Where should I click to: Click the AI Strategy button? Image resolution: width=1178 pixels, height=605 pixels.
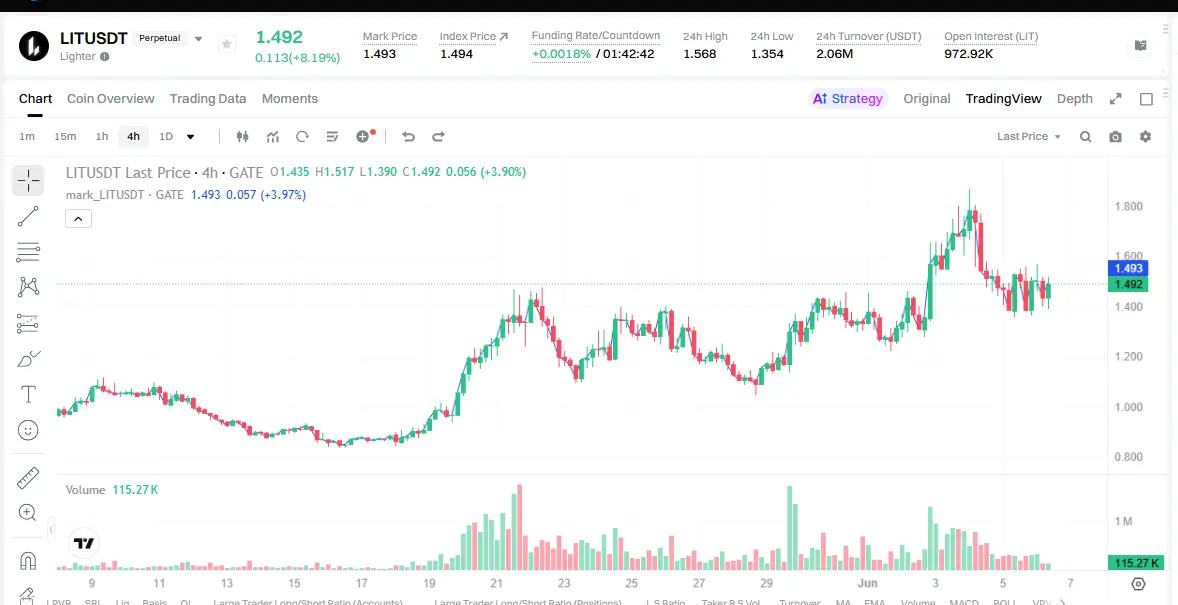(x=848, y=98)
